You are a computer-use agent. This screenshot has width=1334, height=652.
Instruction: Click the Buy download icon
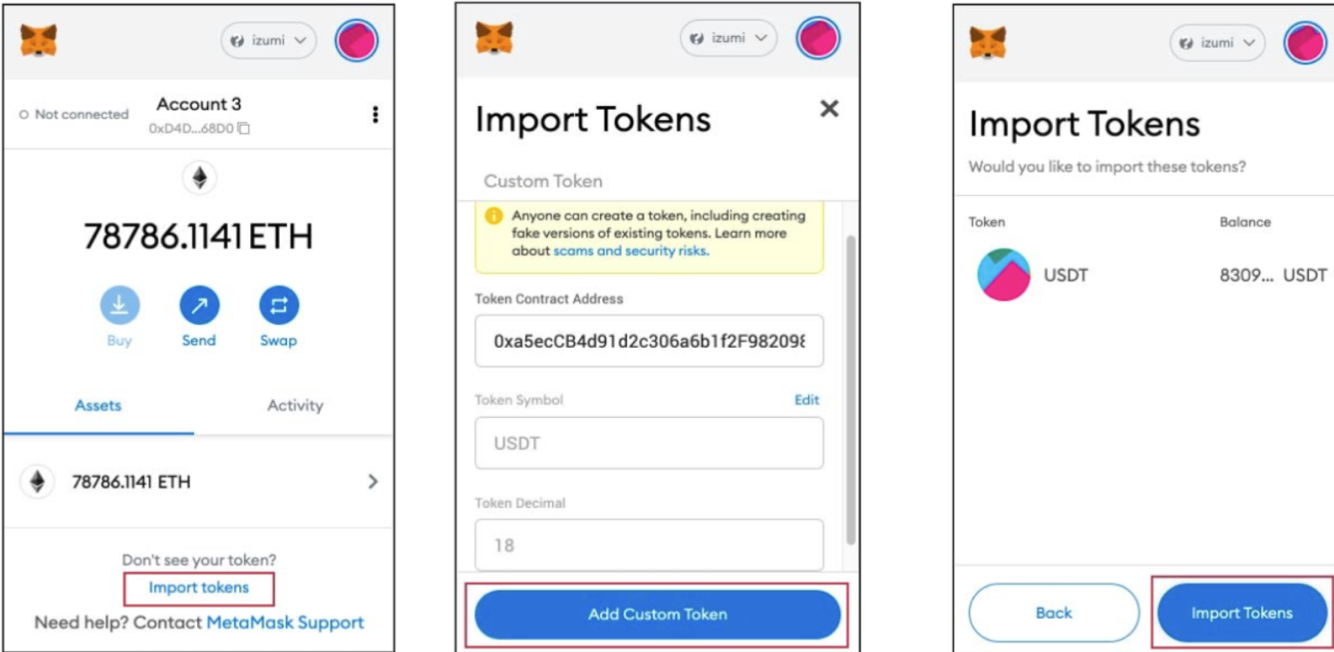tap(120, 305)
